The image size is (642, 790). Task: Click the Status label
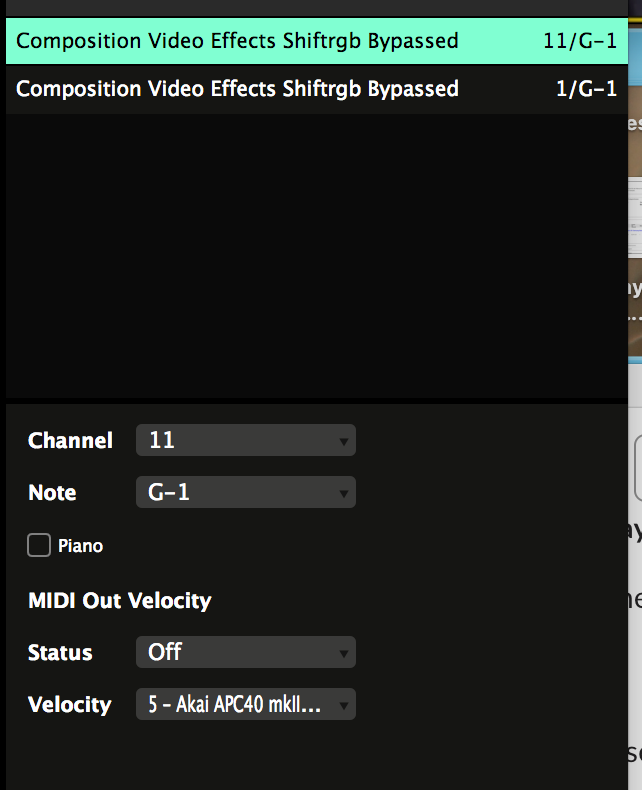click(x=60, y=653)
